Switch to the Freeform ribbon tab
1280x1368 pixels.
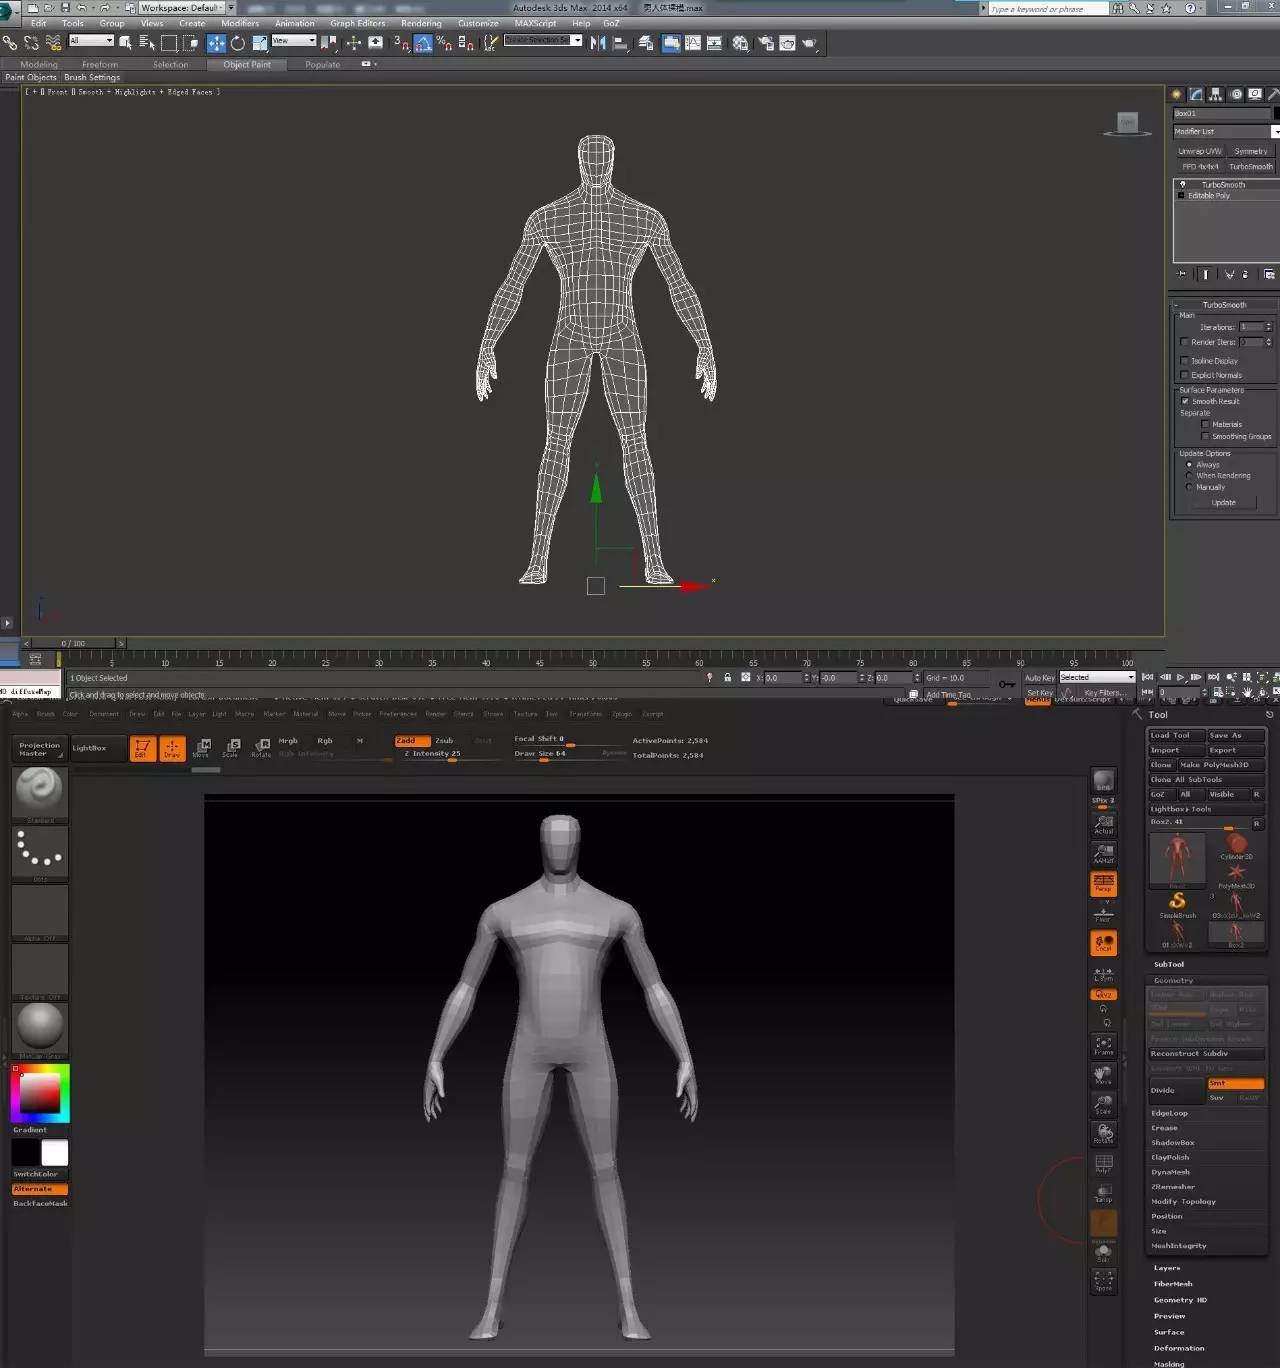pyautogui.click(x=100, y=65)
